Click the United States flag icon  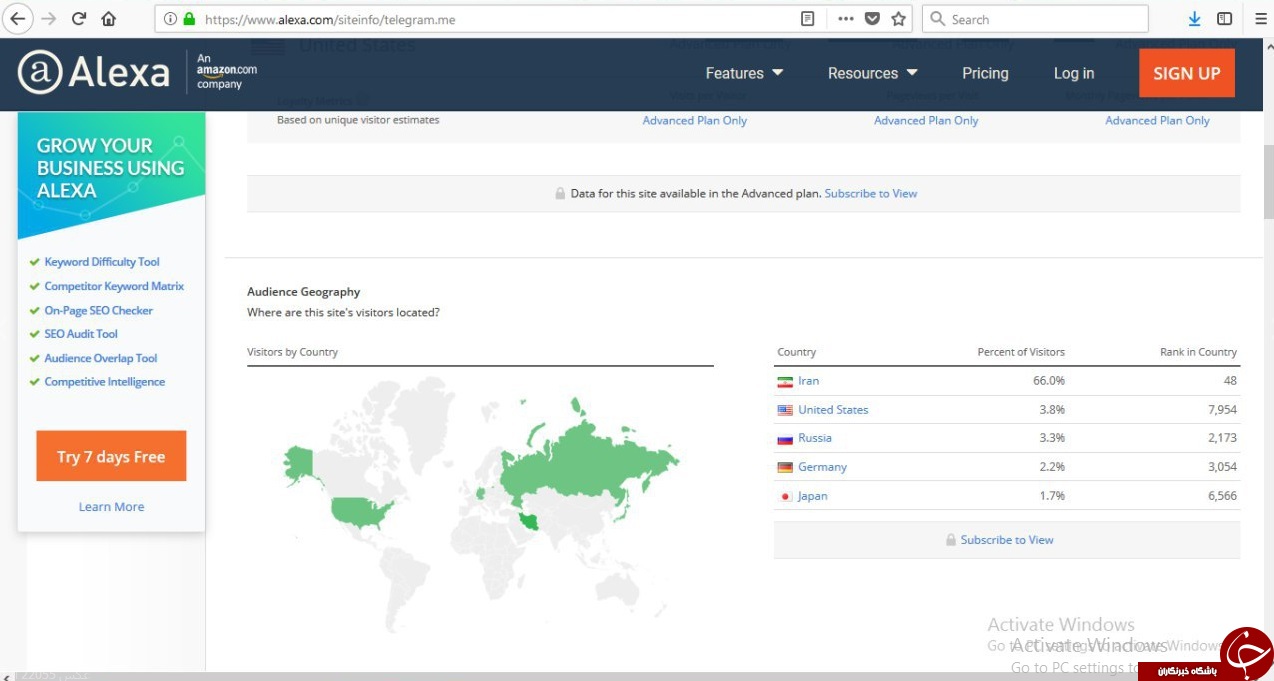click(x=785, y=410)
